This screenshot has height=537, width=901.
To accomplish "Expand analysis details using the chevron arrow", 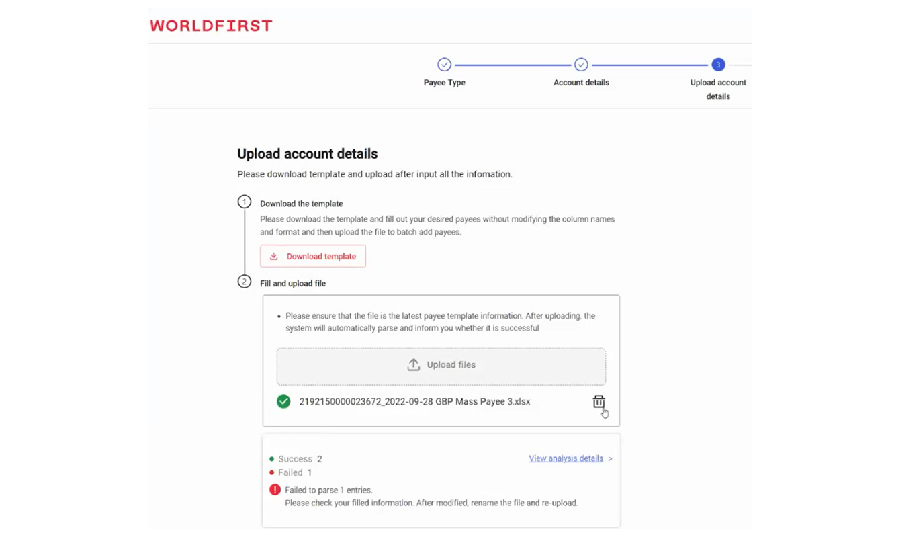I will [x=611, y=459].
